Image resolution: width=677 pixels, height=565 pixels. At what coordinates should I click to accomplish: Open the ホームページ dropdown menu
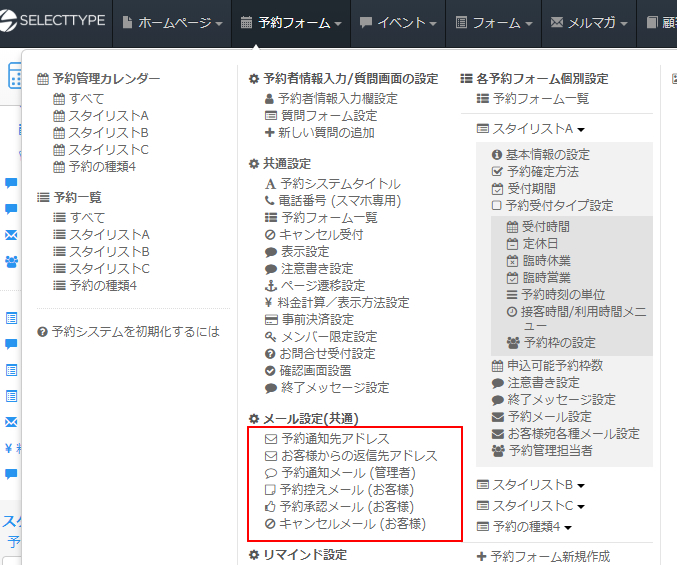click(x=171, y=22)
